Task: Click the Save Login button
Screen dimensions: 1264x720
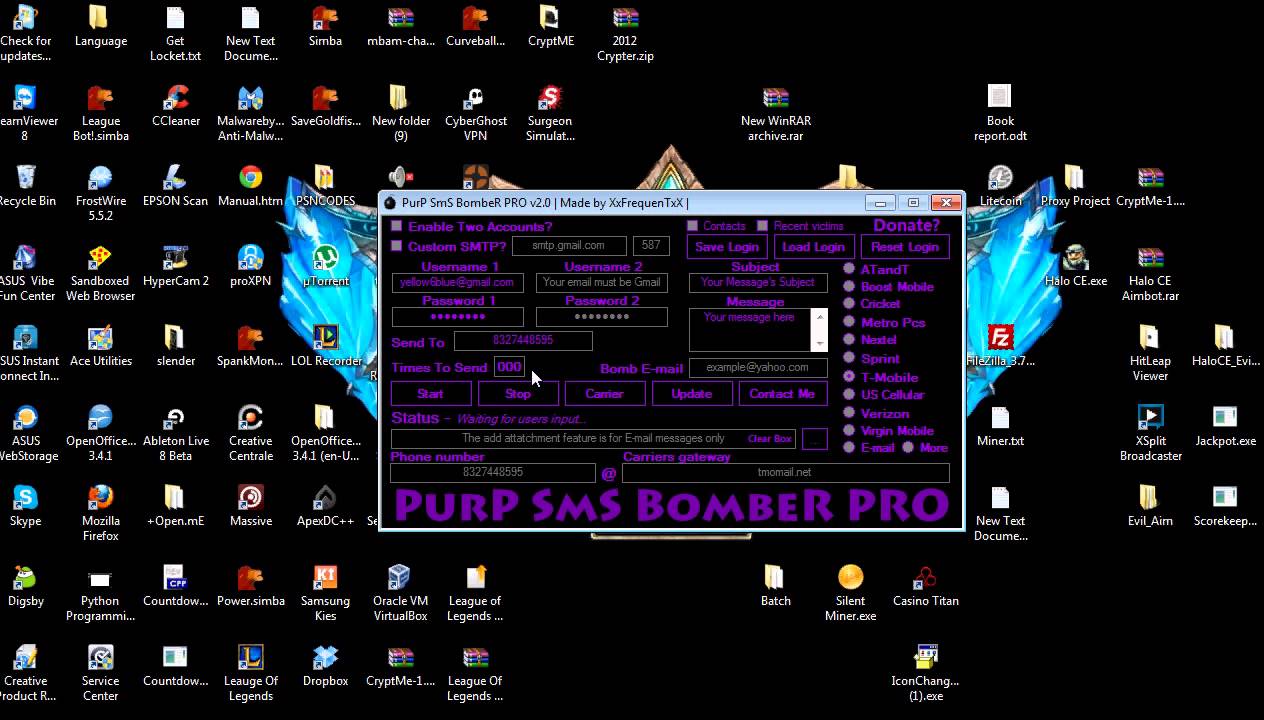Action: tap(727, 247)
